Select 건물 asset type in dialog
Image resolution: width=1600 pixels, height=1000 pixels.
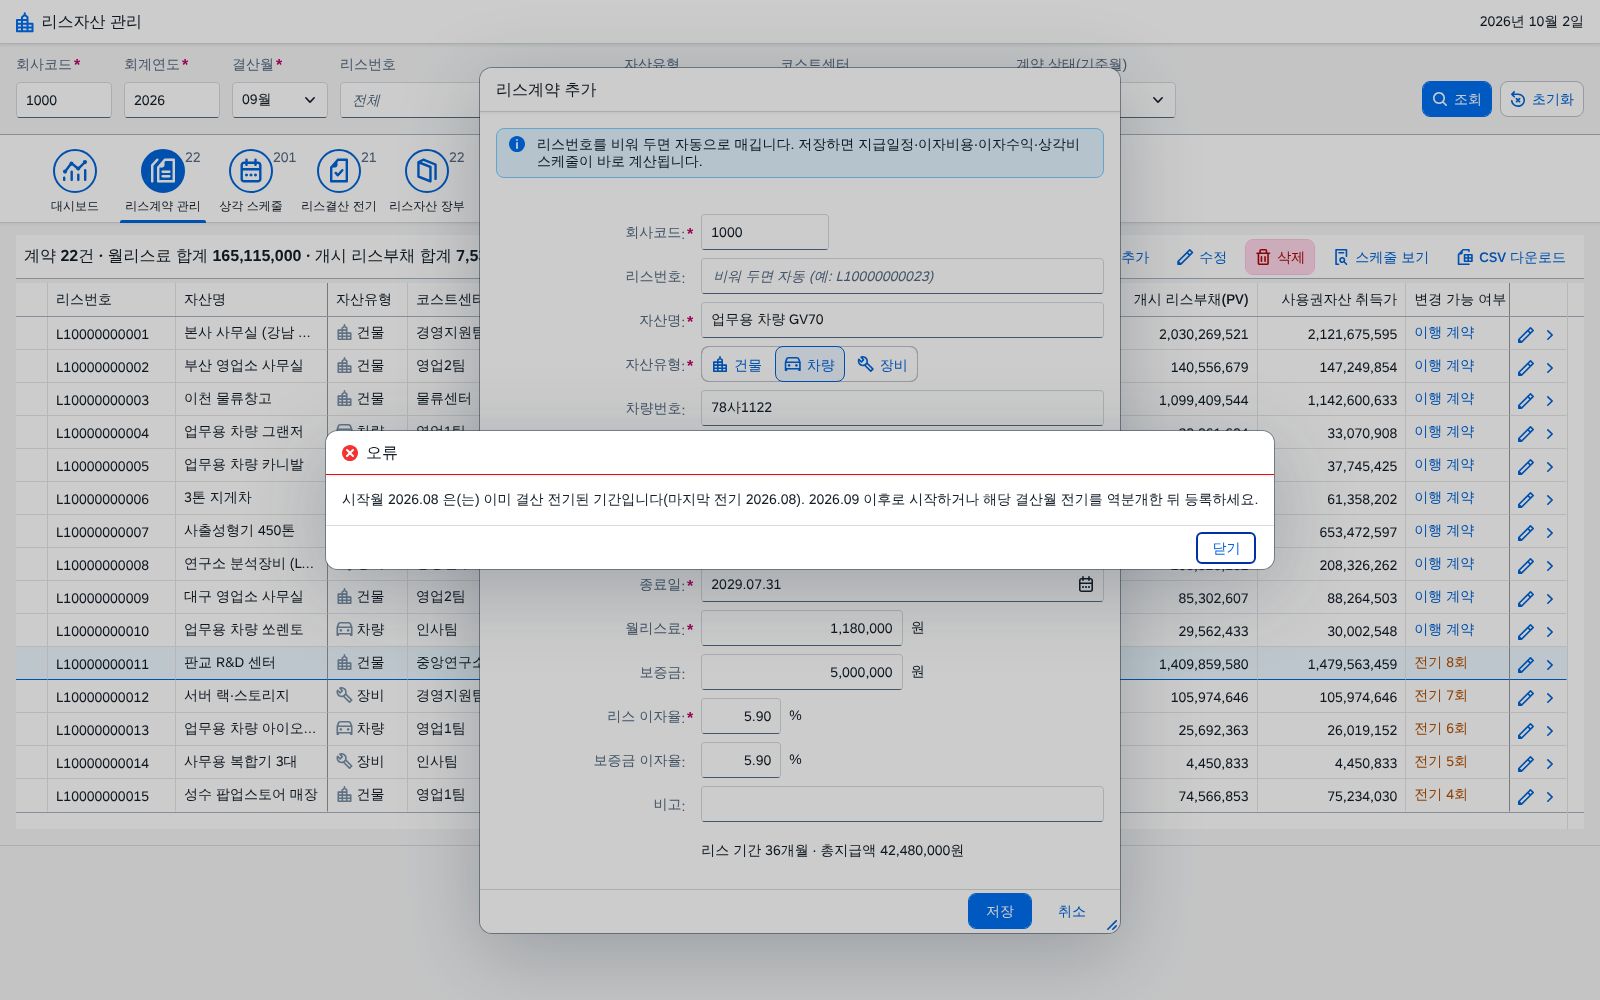coord(737,365)
